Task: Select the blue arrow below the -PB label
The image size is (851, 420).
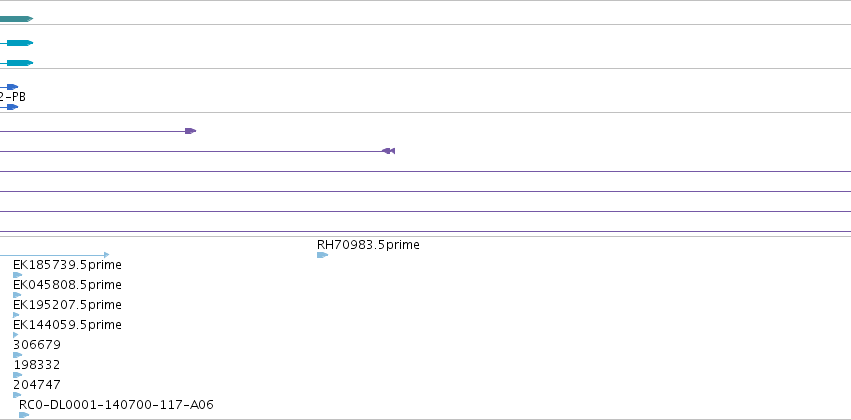Action: tap(12, 107)
